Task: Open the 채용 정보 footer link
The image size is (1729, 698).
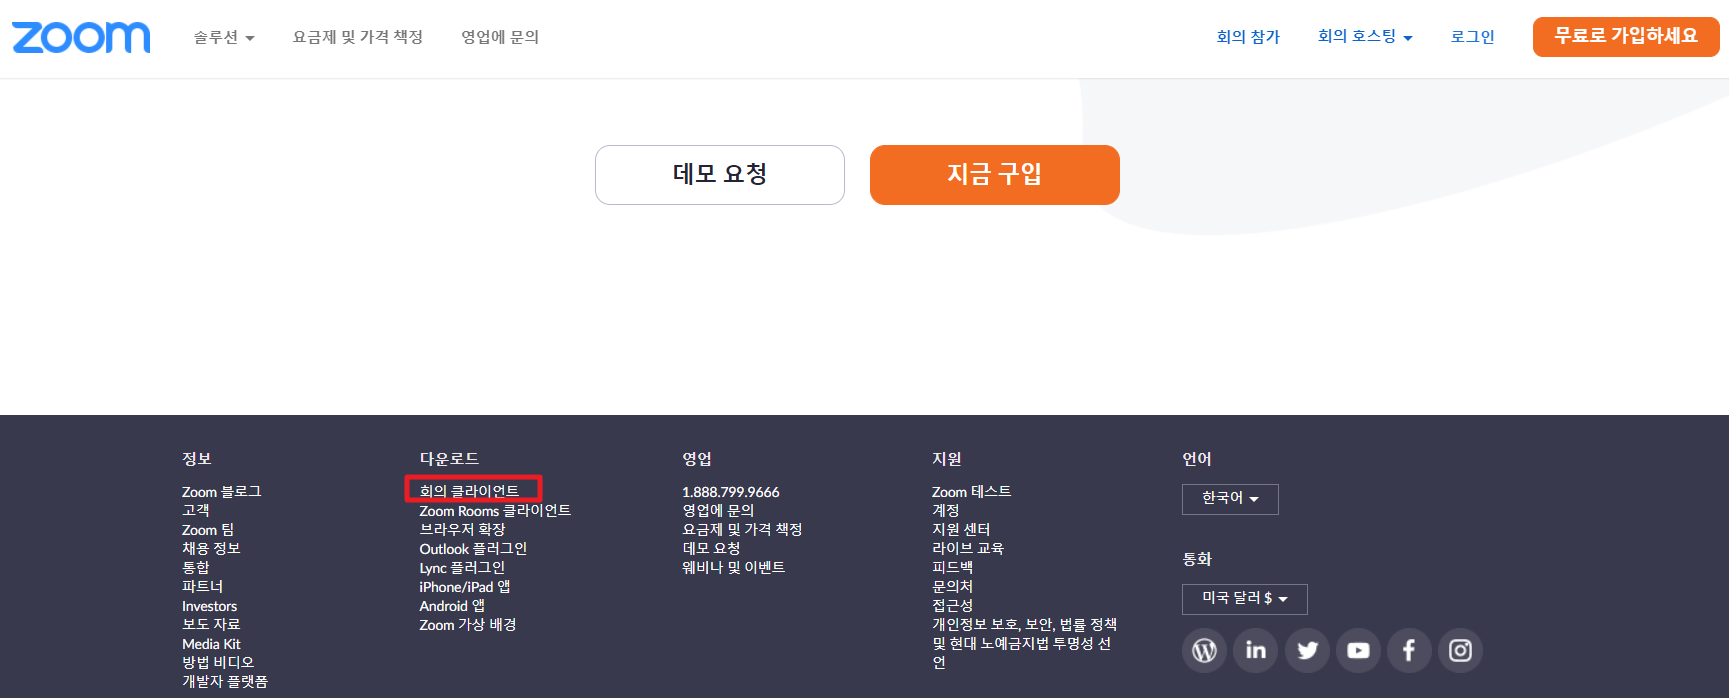Action: (x=211, y=548)
